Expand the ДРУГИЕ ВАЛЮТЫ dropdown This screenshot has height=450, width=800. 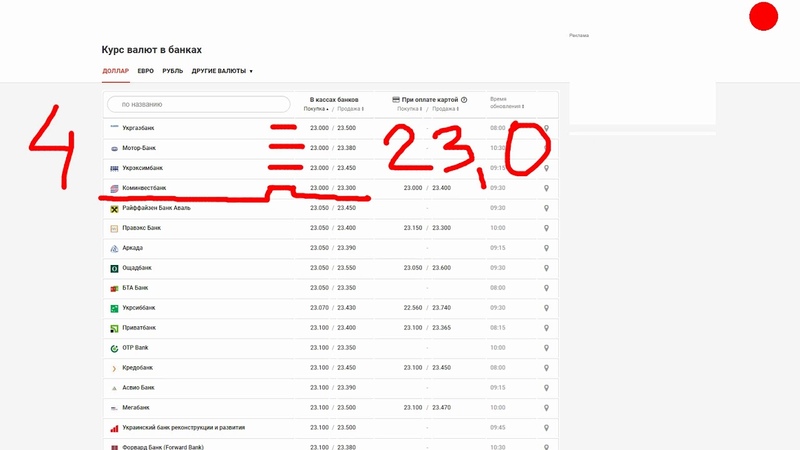point(222,71)
